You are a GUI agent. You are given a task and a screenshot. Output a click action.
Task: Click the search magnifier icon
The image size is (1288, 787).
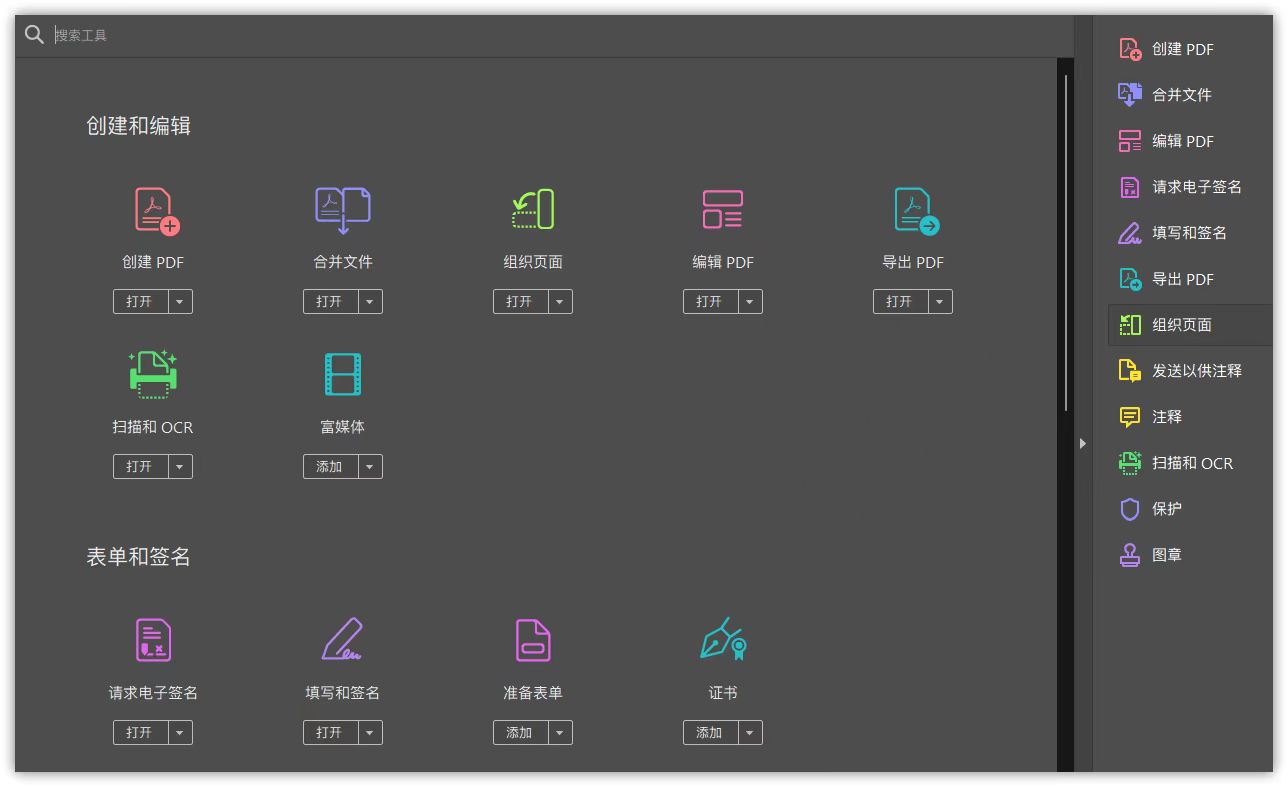[x=34, y=35]
